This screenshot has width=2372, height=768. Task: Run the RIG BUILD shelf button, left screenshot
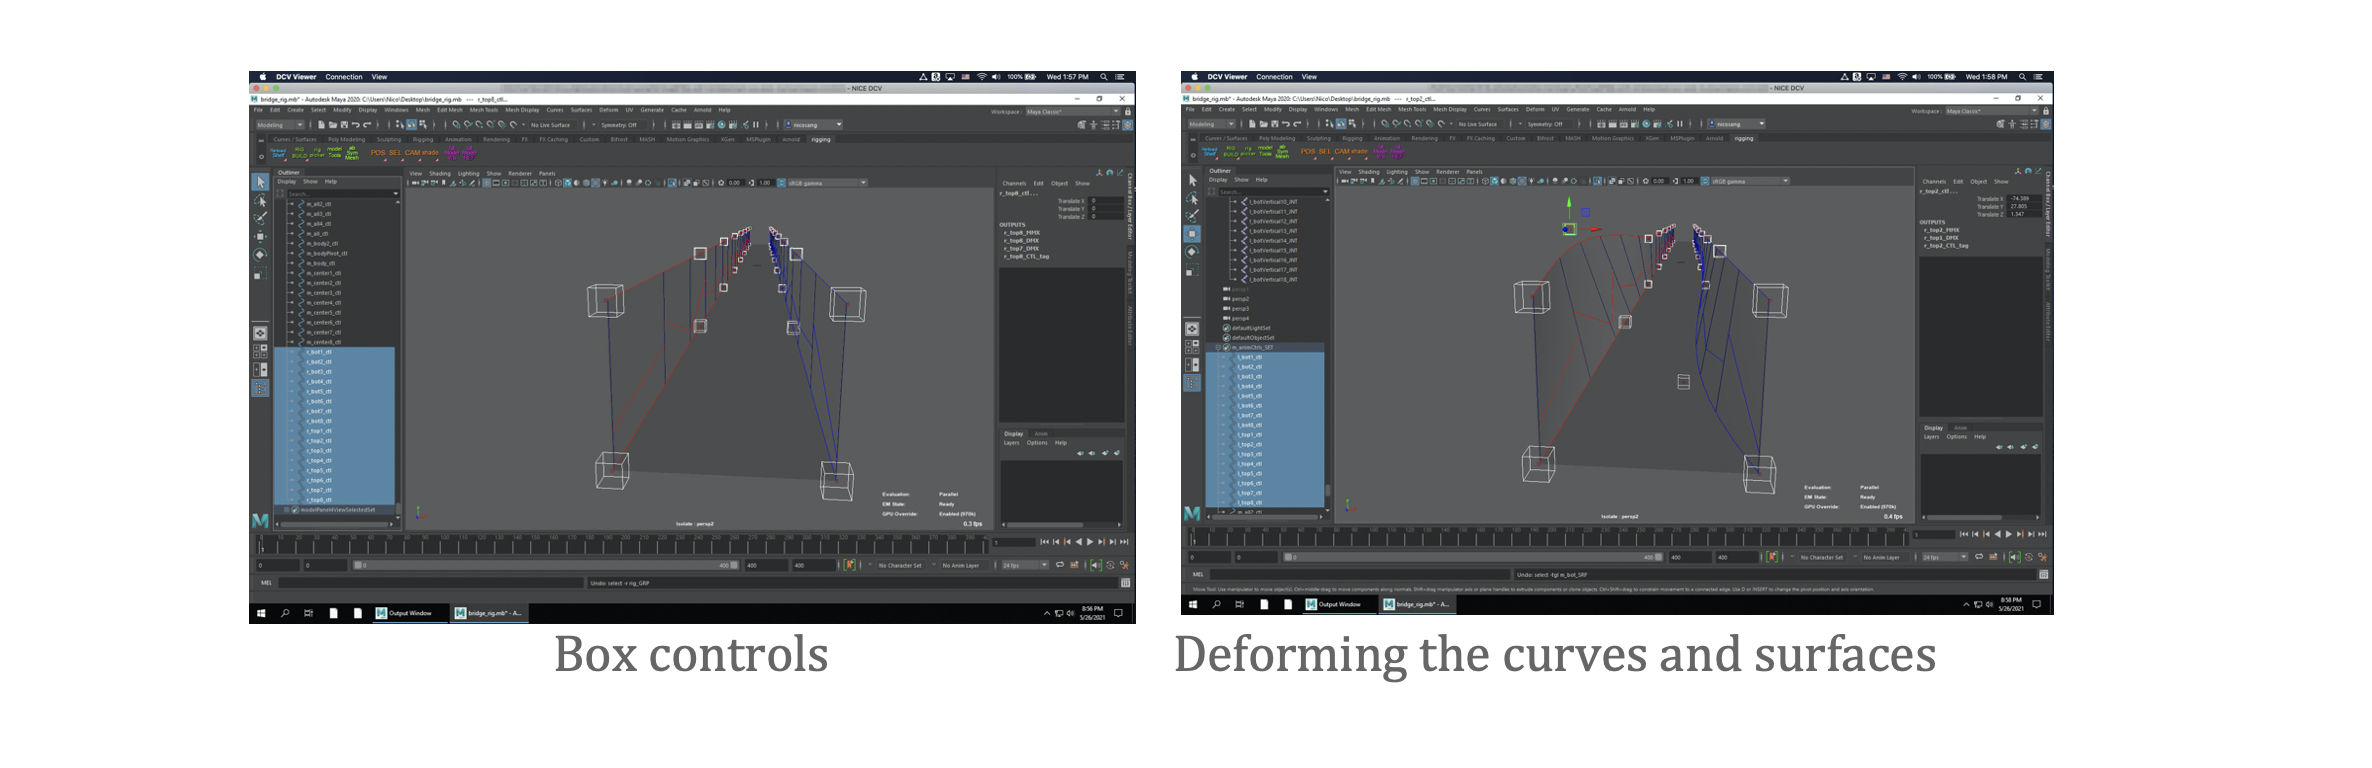pyautogui.click(x=299, y=153)
